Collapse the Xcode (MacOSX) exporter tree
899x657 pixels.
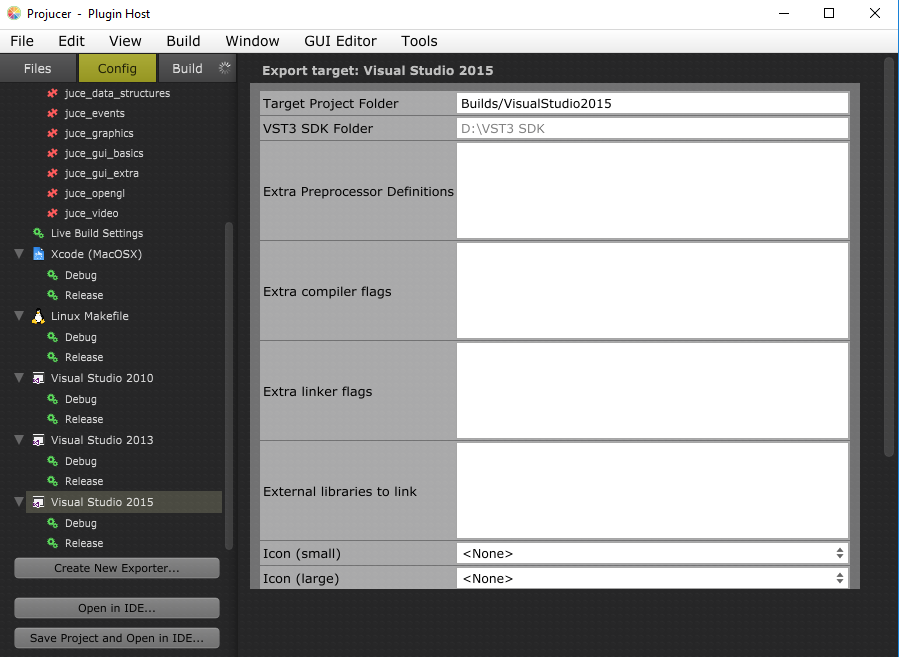point(19,253)
